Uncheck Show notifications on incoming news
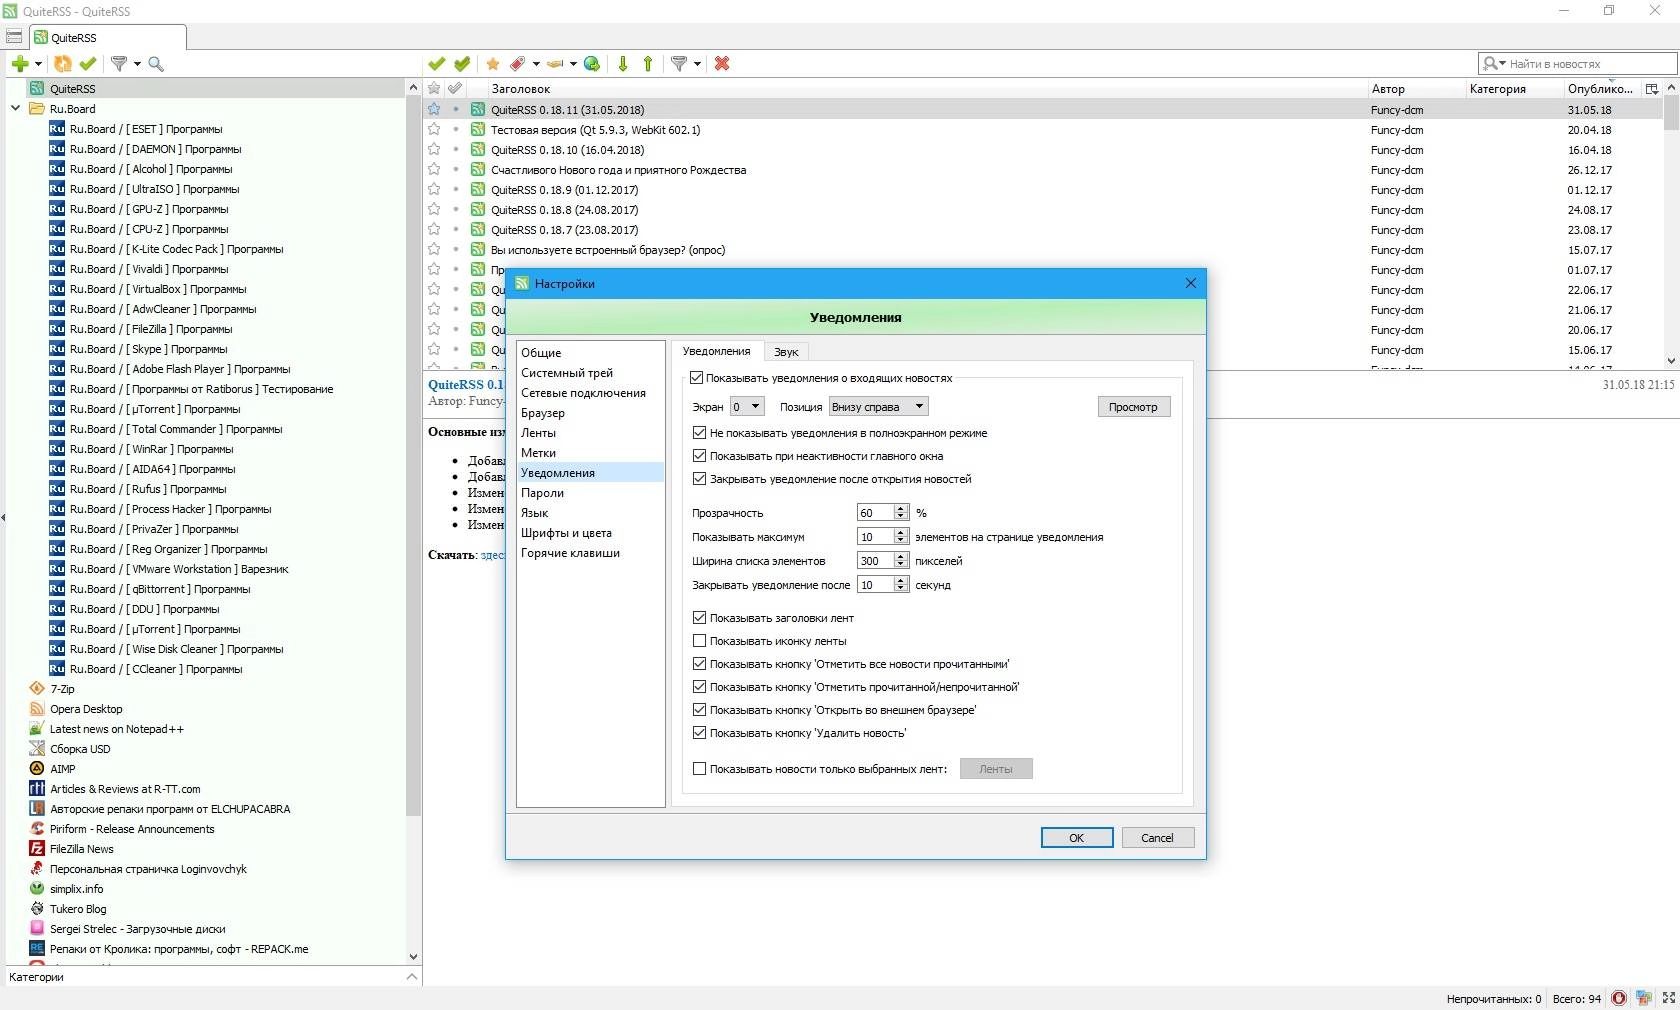 pos(697,378)
